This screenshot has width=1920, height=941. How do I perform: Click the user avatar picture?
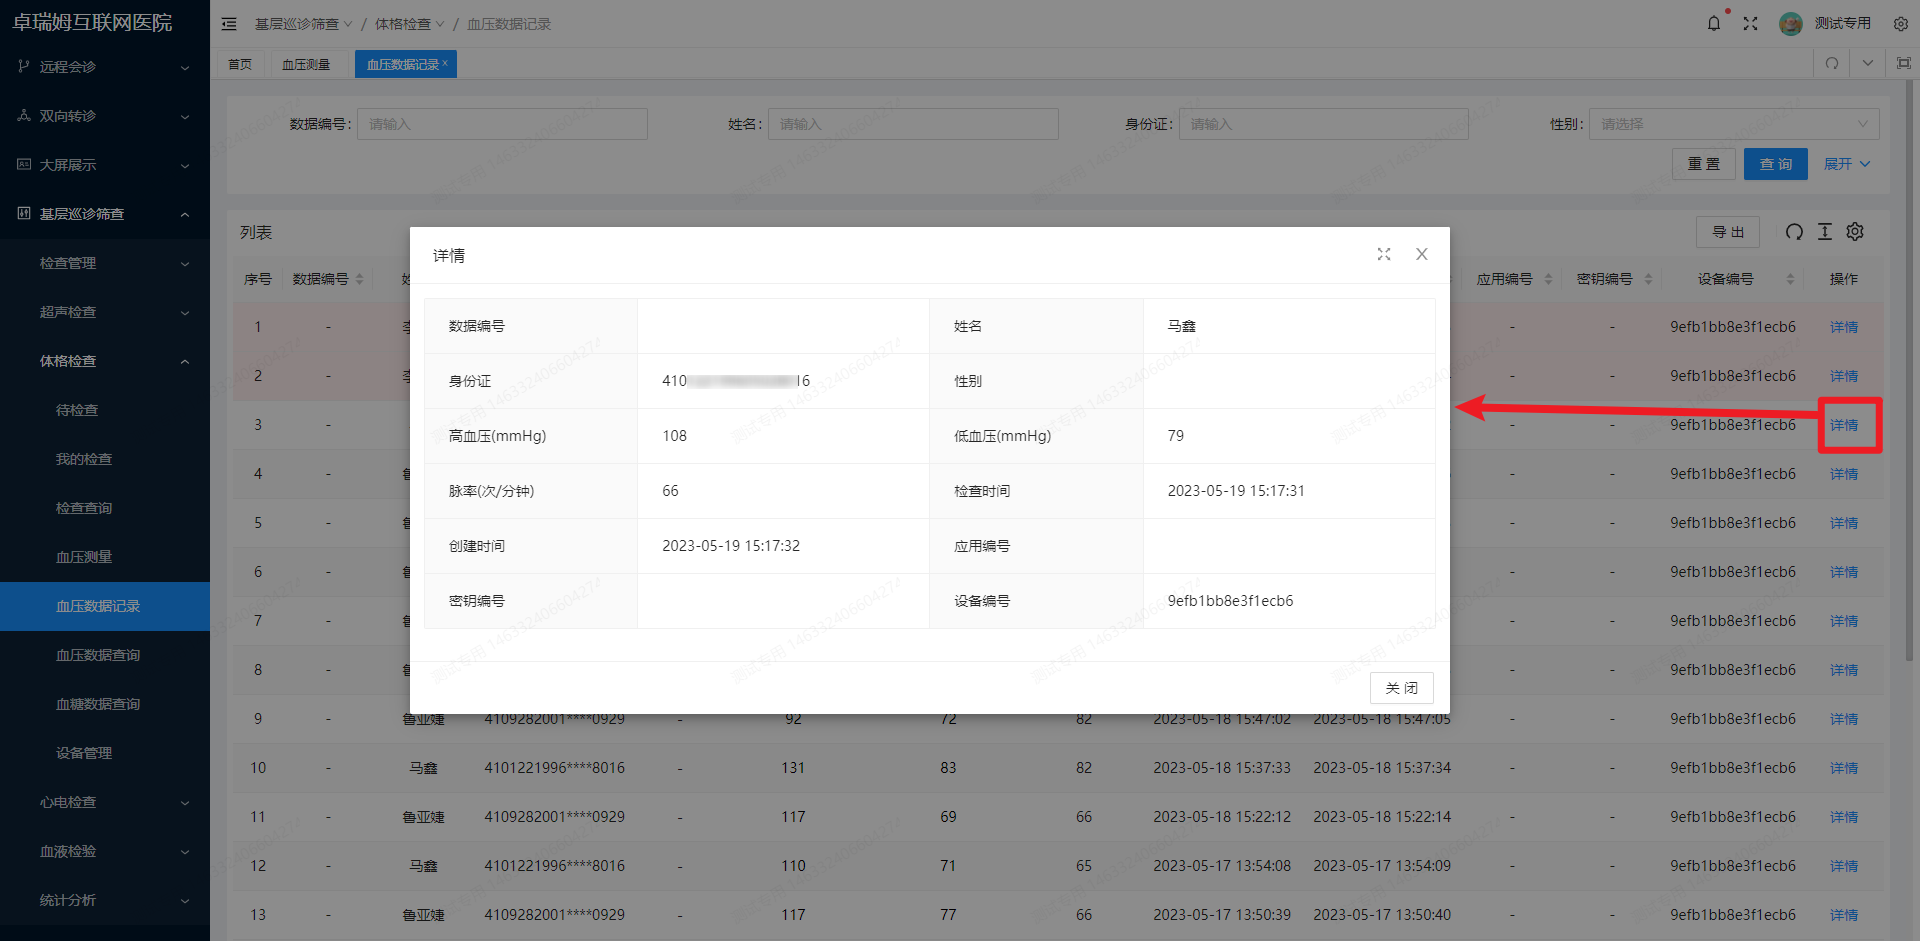pyautogui.click(x=1791, y=23)
